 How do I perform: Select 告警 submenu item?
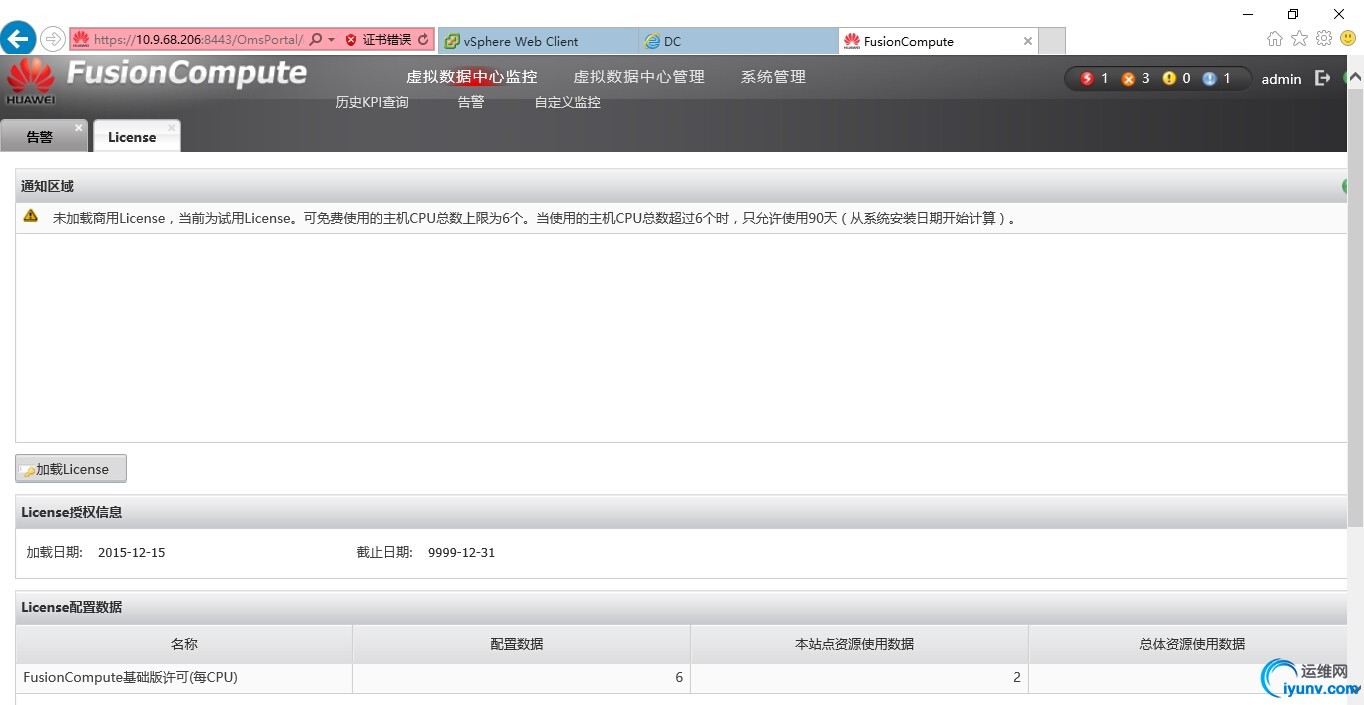pyautogui.click(x=471, y=102)
